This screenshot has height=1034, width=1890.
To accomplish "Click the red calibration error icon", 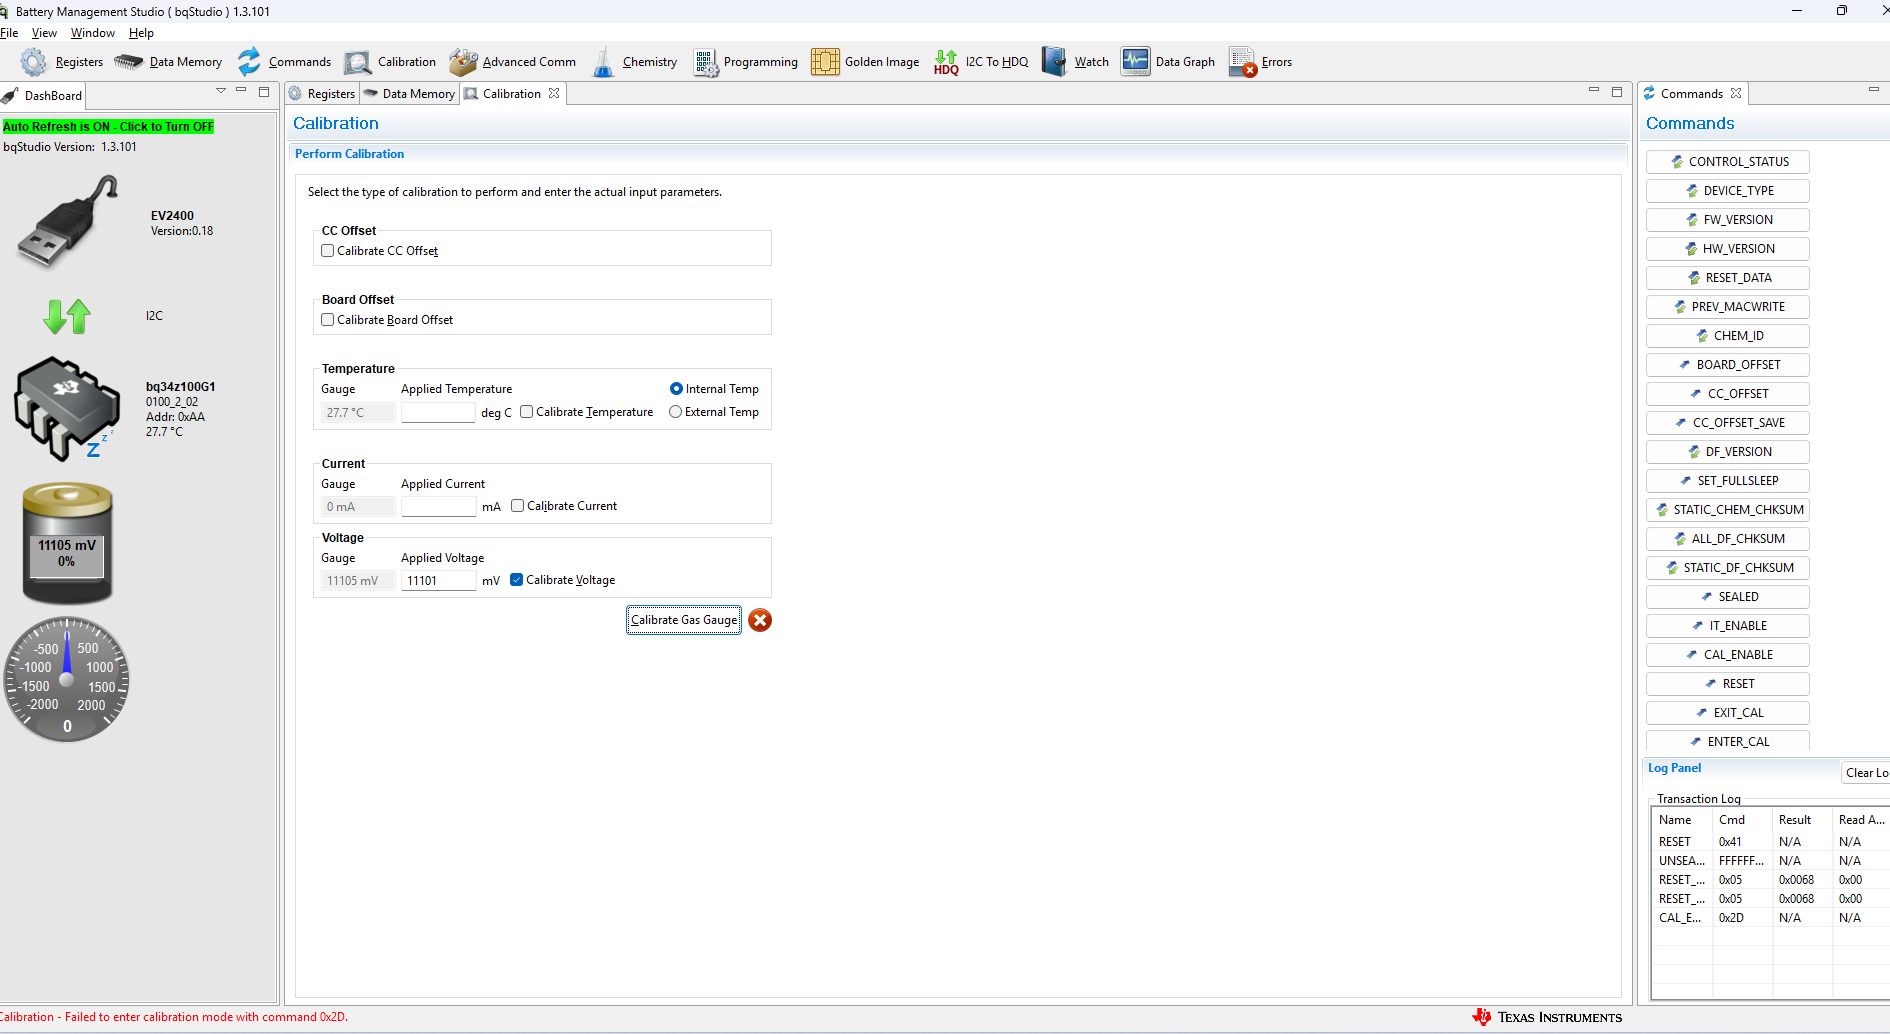I will 760,620.
